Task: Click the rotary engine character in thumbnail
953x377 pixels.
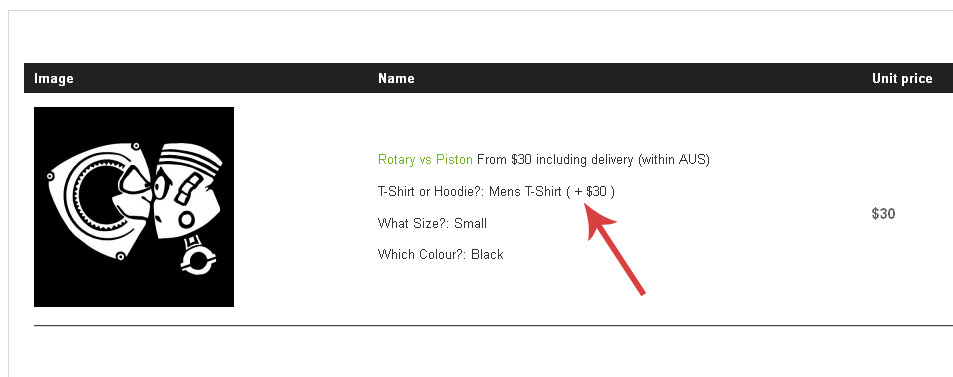Action: coord(97,201)
